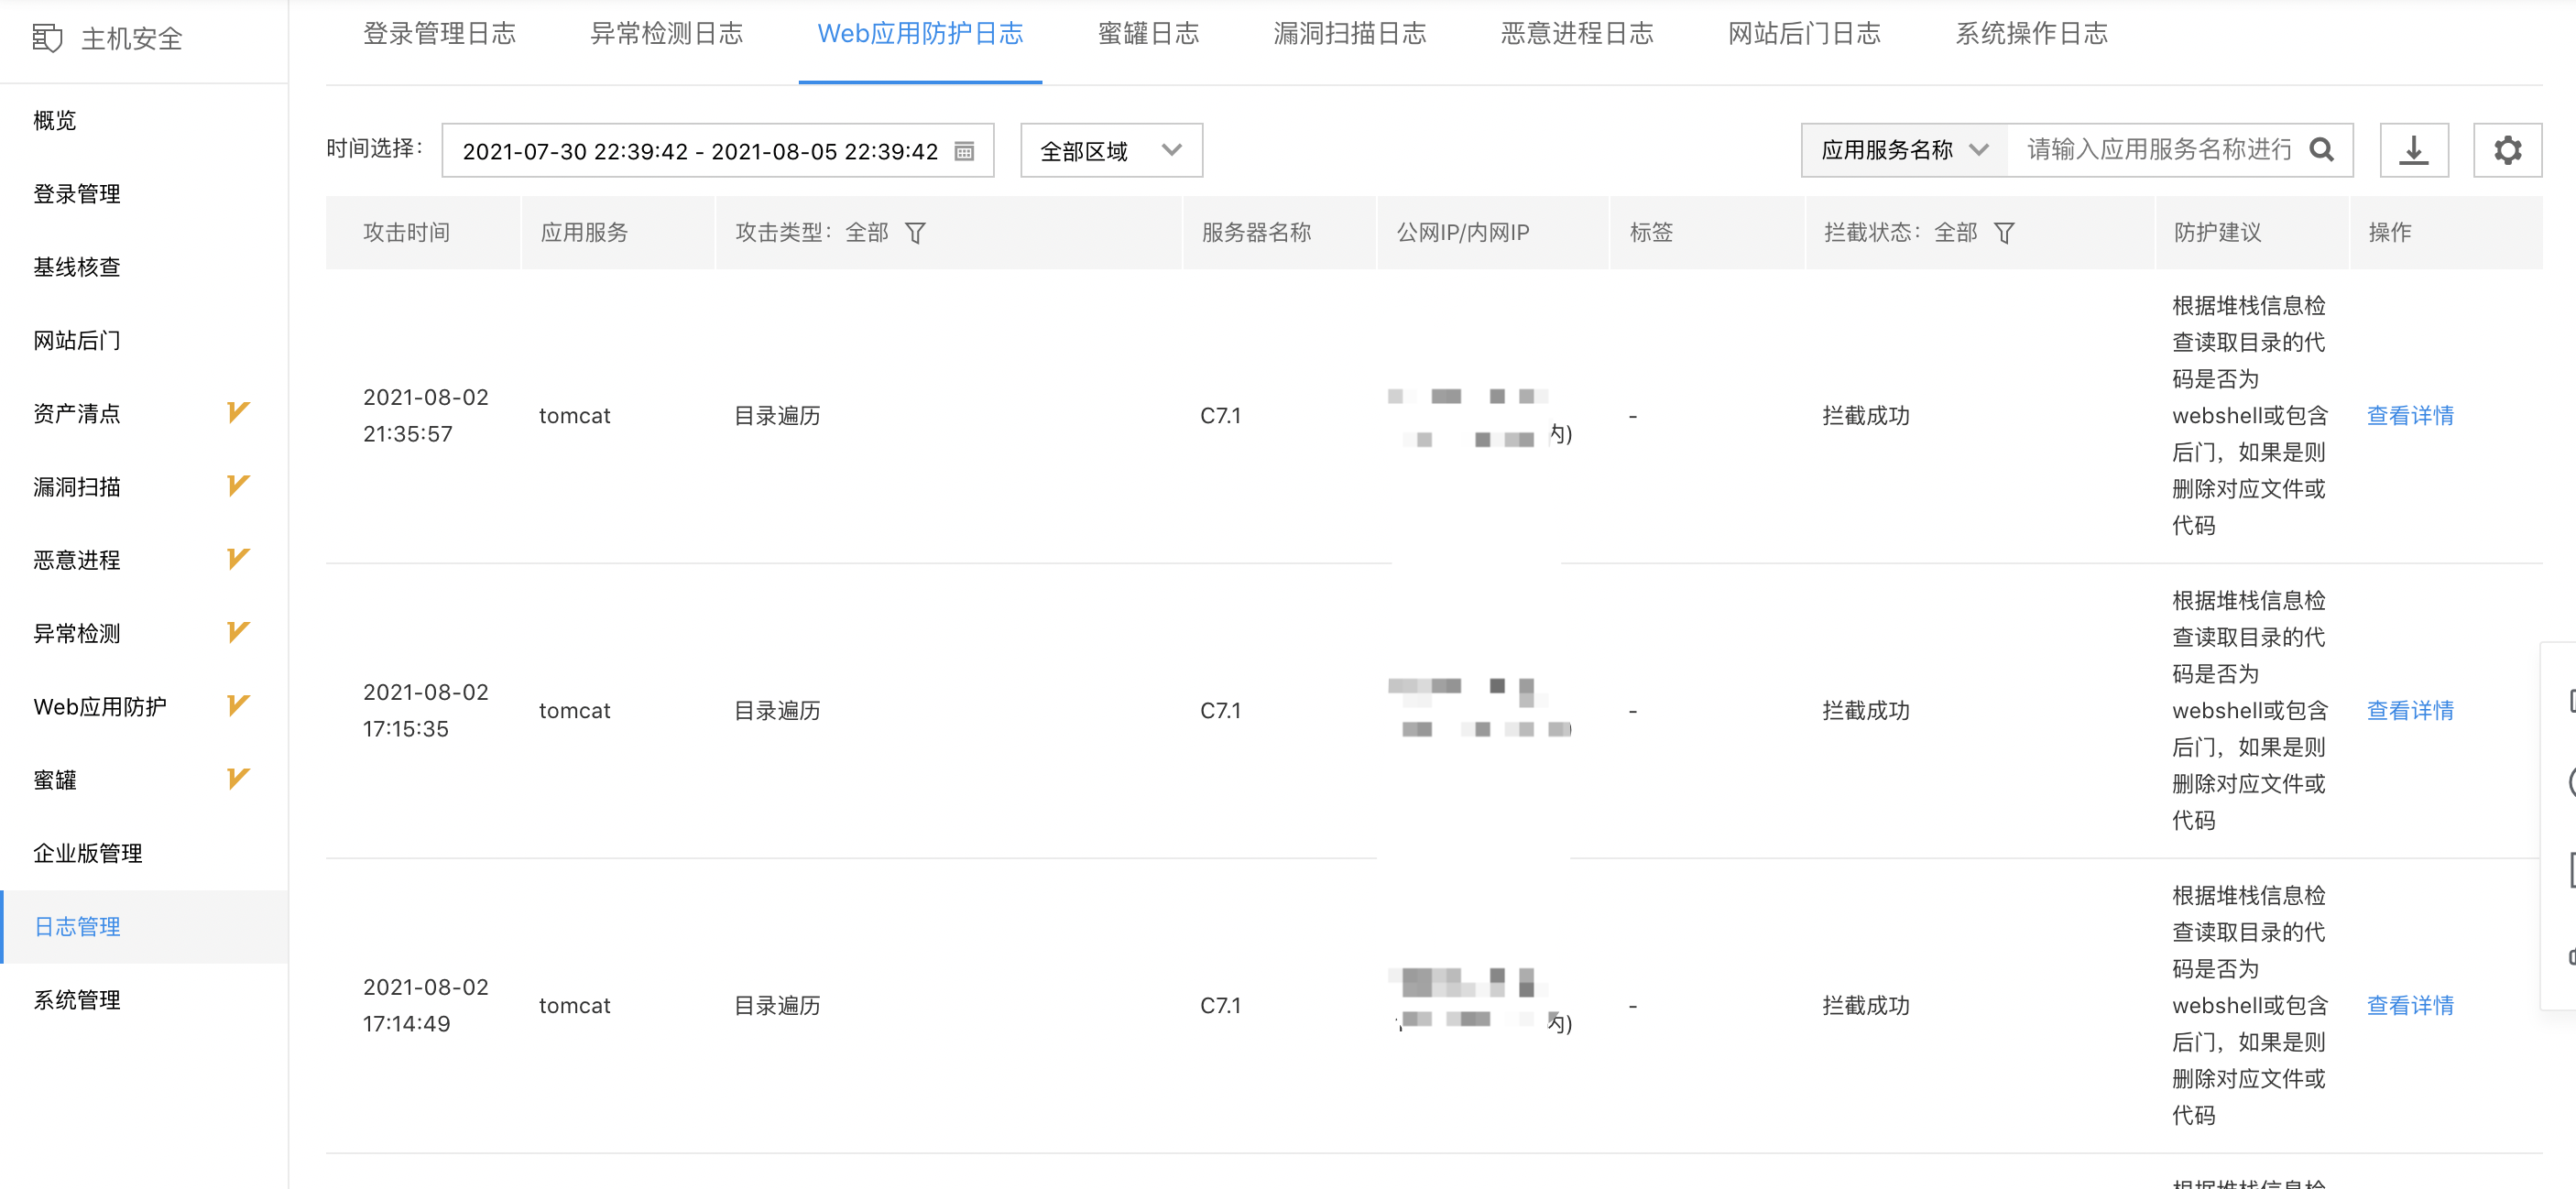
Task: Switch to 异常检测日志 tab
Action: (666, 34)
